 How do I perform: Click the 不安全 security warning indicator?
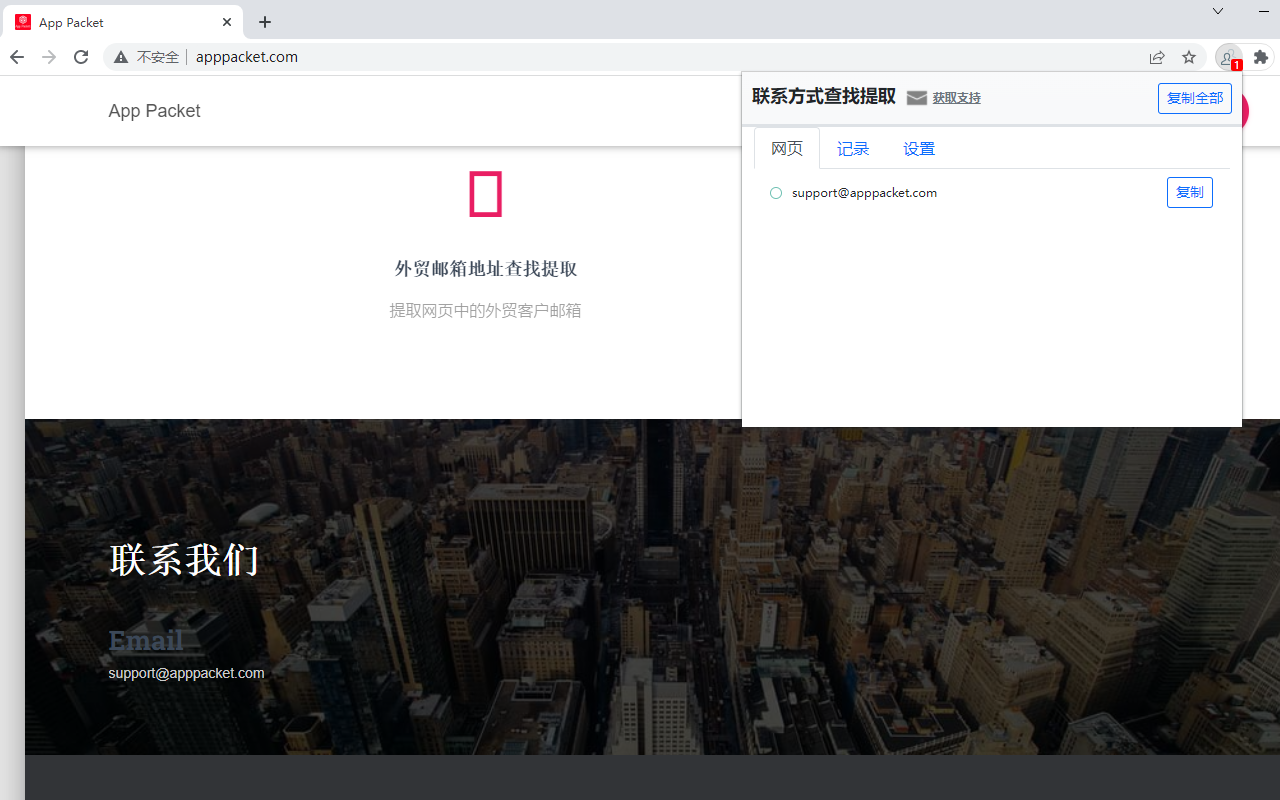[155, 57]
